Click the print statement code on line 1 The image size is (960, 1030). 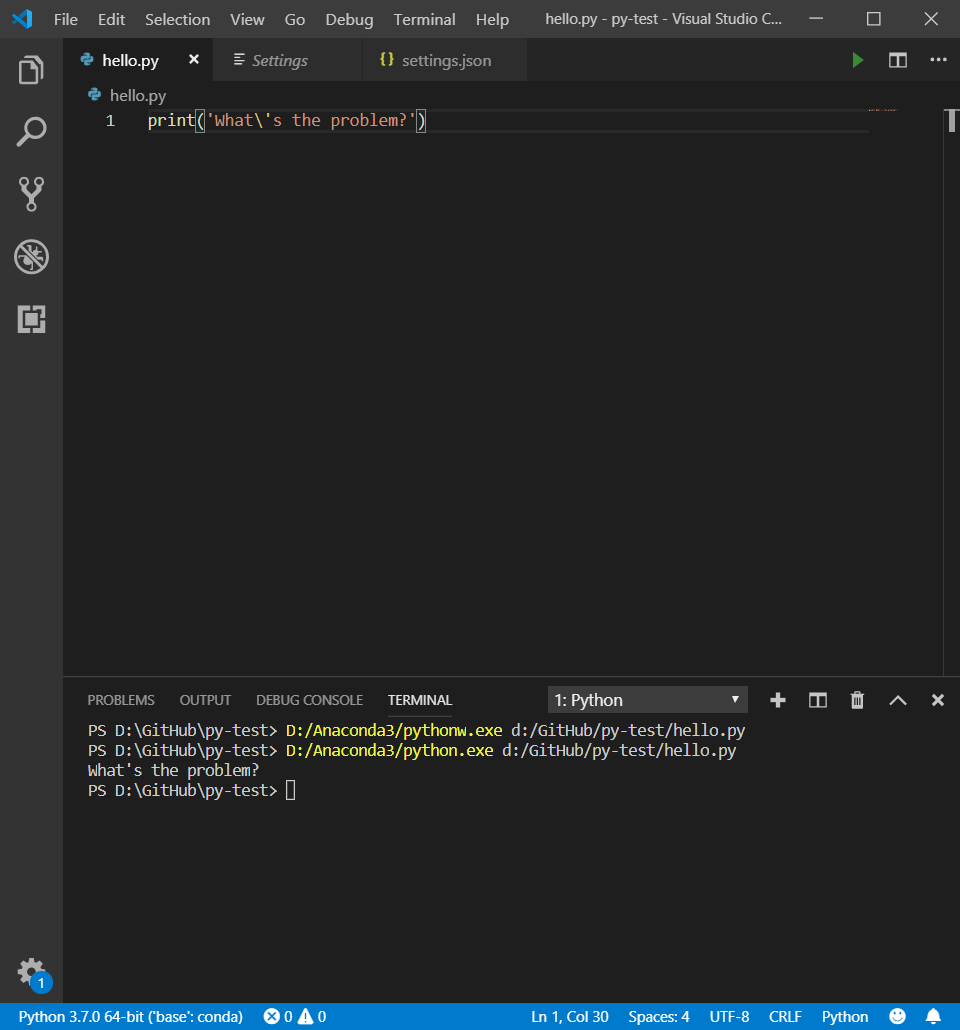[x=287, y=121]
